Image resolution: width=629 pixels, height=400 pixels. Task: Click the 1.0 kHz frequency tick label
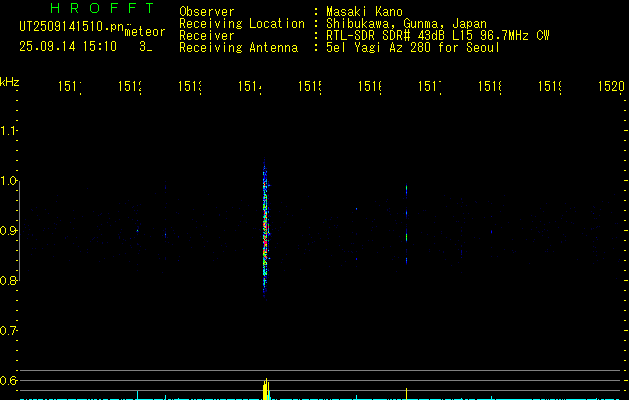pyautogui.click(x=8, y=180)
